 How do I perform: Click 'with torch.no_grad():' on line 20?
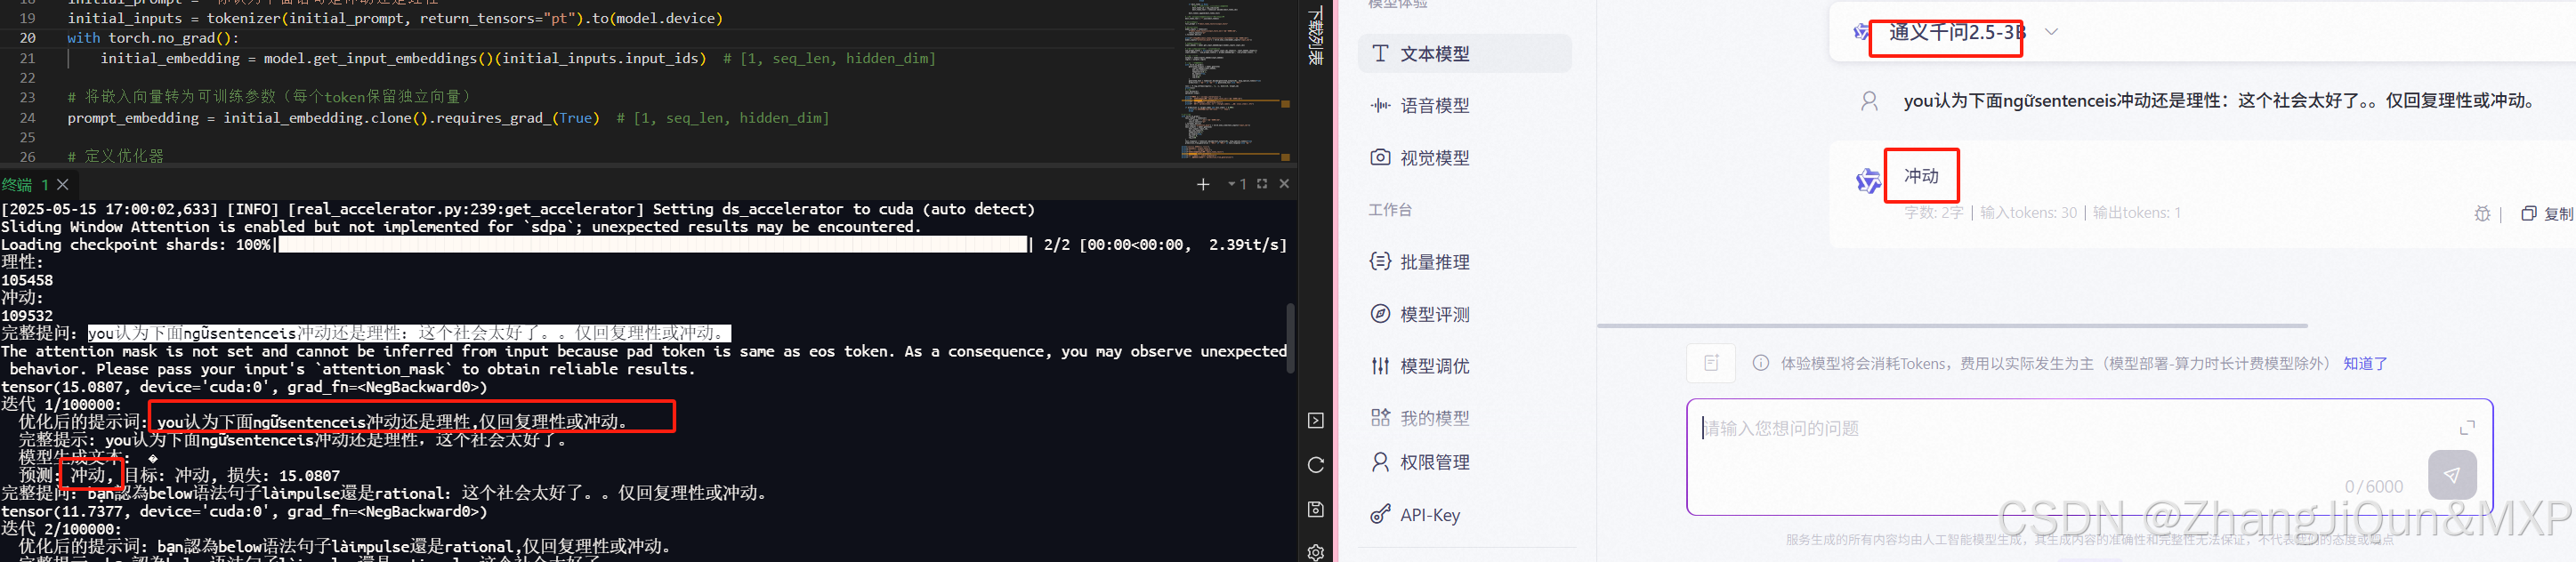(153, 38)
